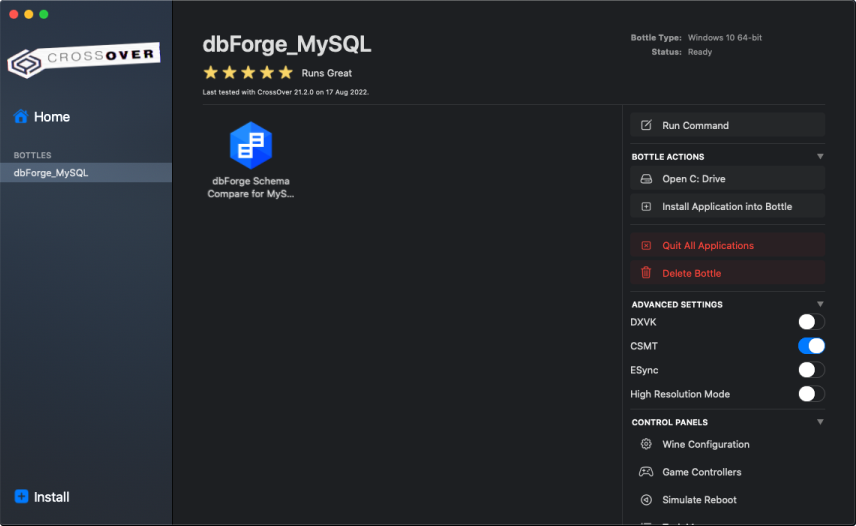The width and height of the screenshot is (856, 526).
Task: Delete Bottle via the red button
Action: pos(727,273)
